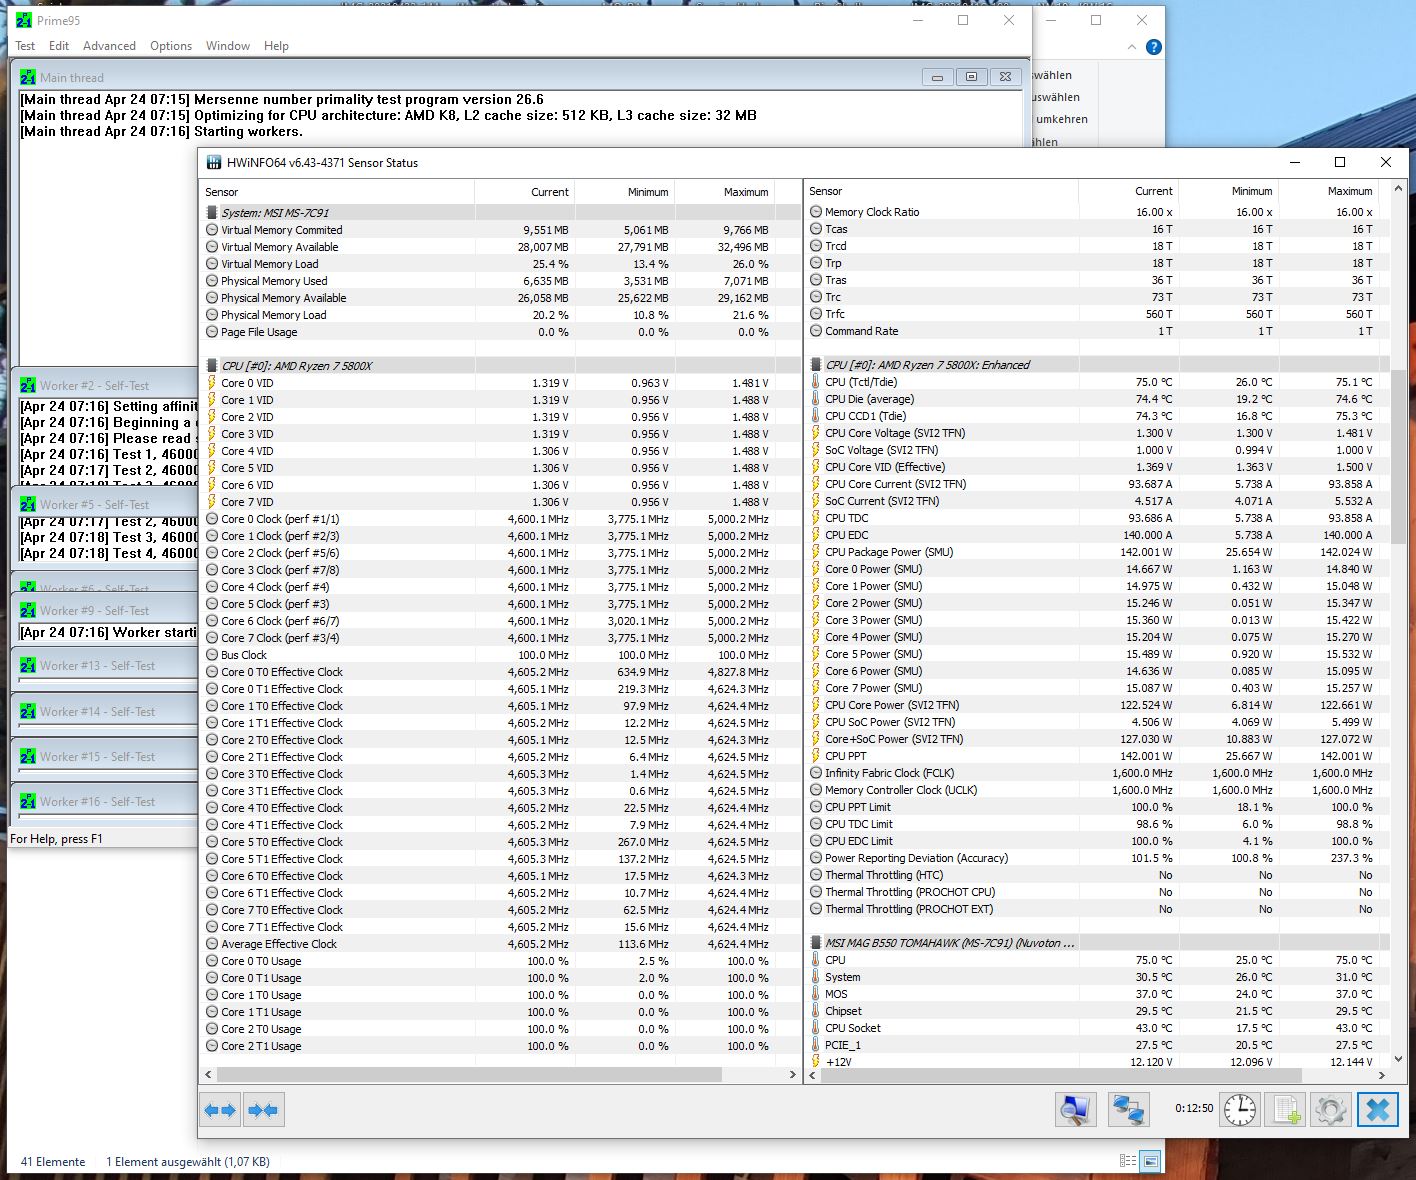
Task: Select the Memory Clock Ratio row
Action: (x=1097, y=212)
